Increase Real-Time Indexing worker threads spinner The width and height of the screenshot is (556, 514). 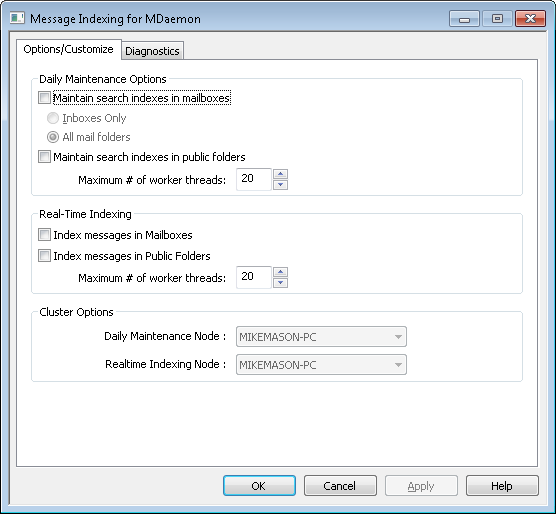[280, 272]
